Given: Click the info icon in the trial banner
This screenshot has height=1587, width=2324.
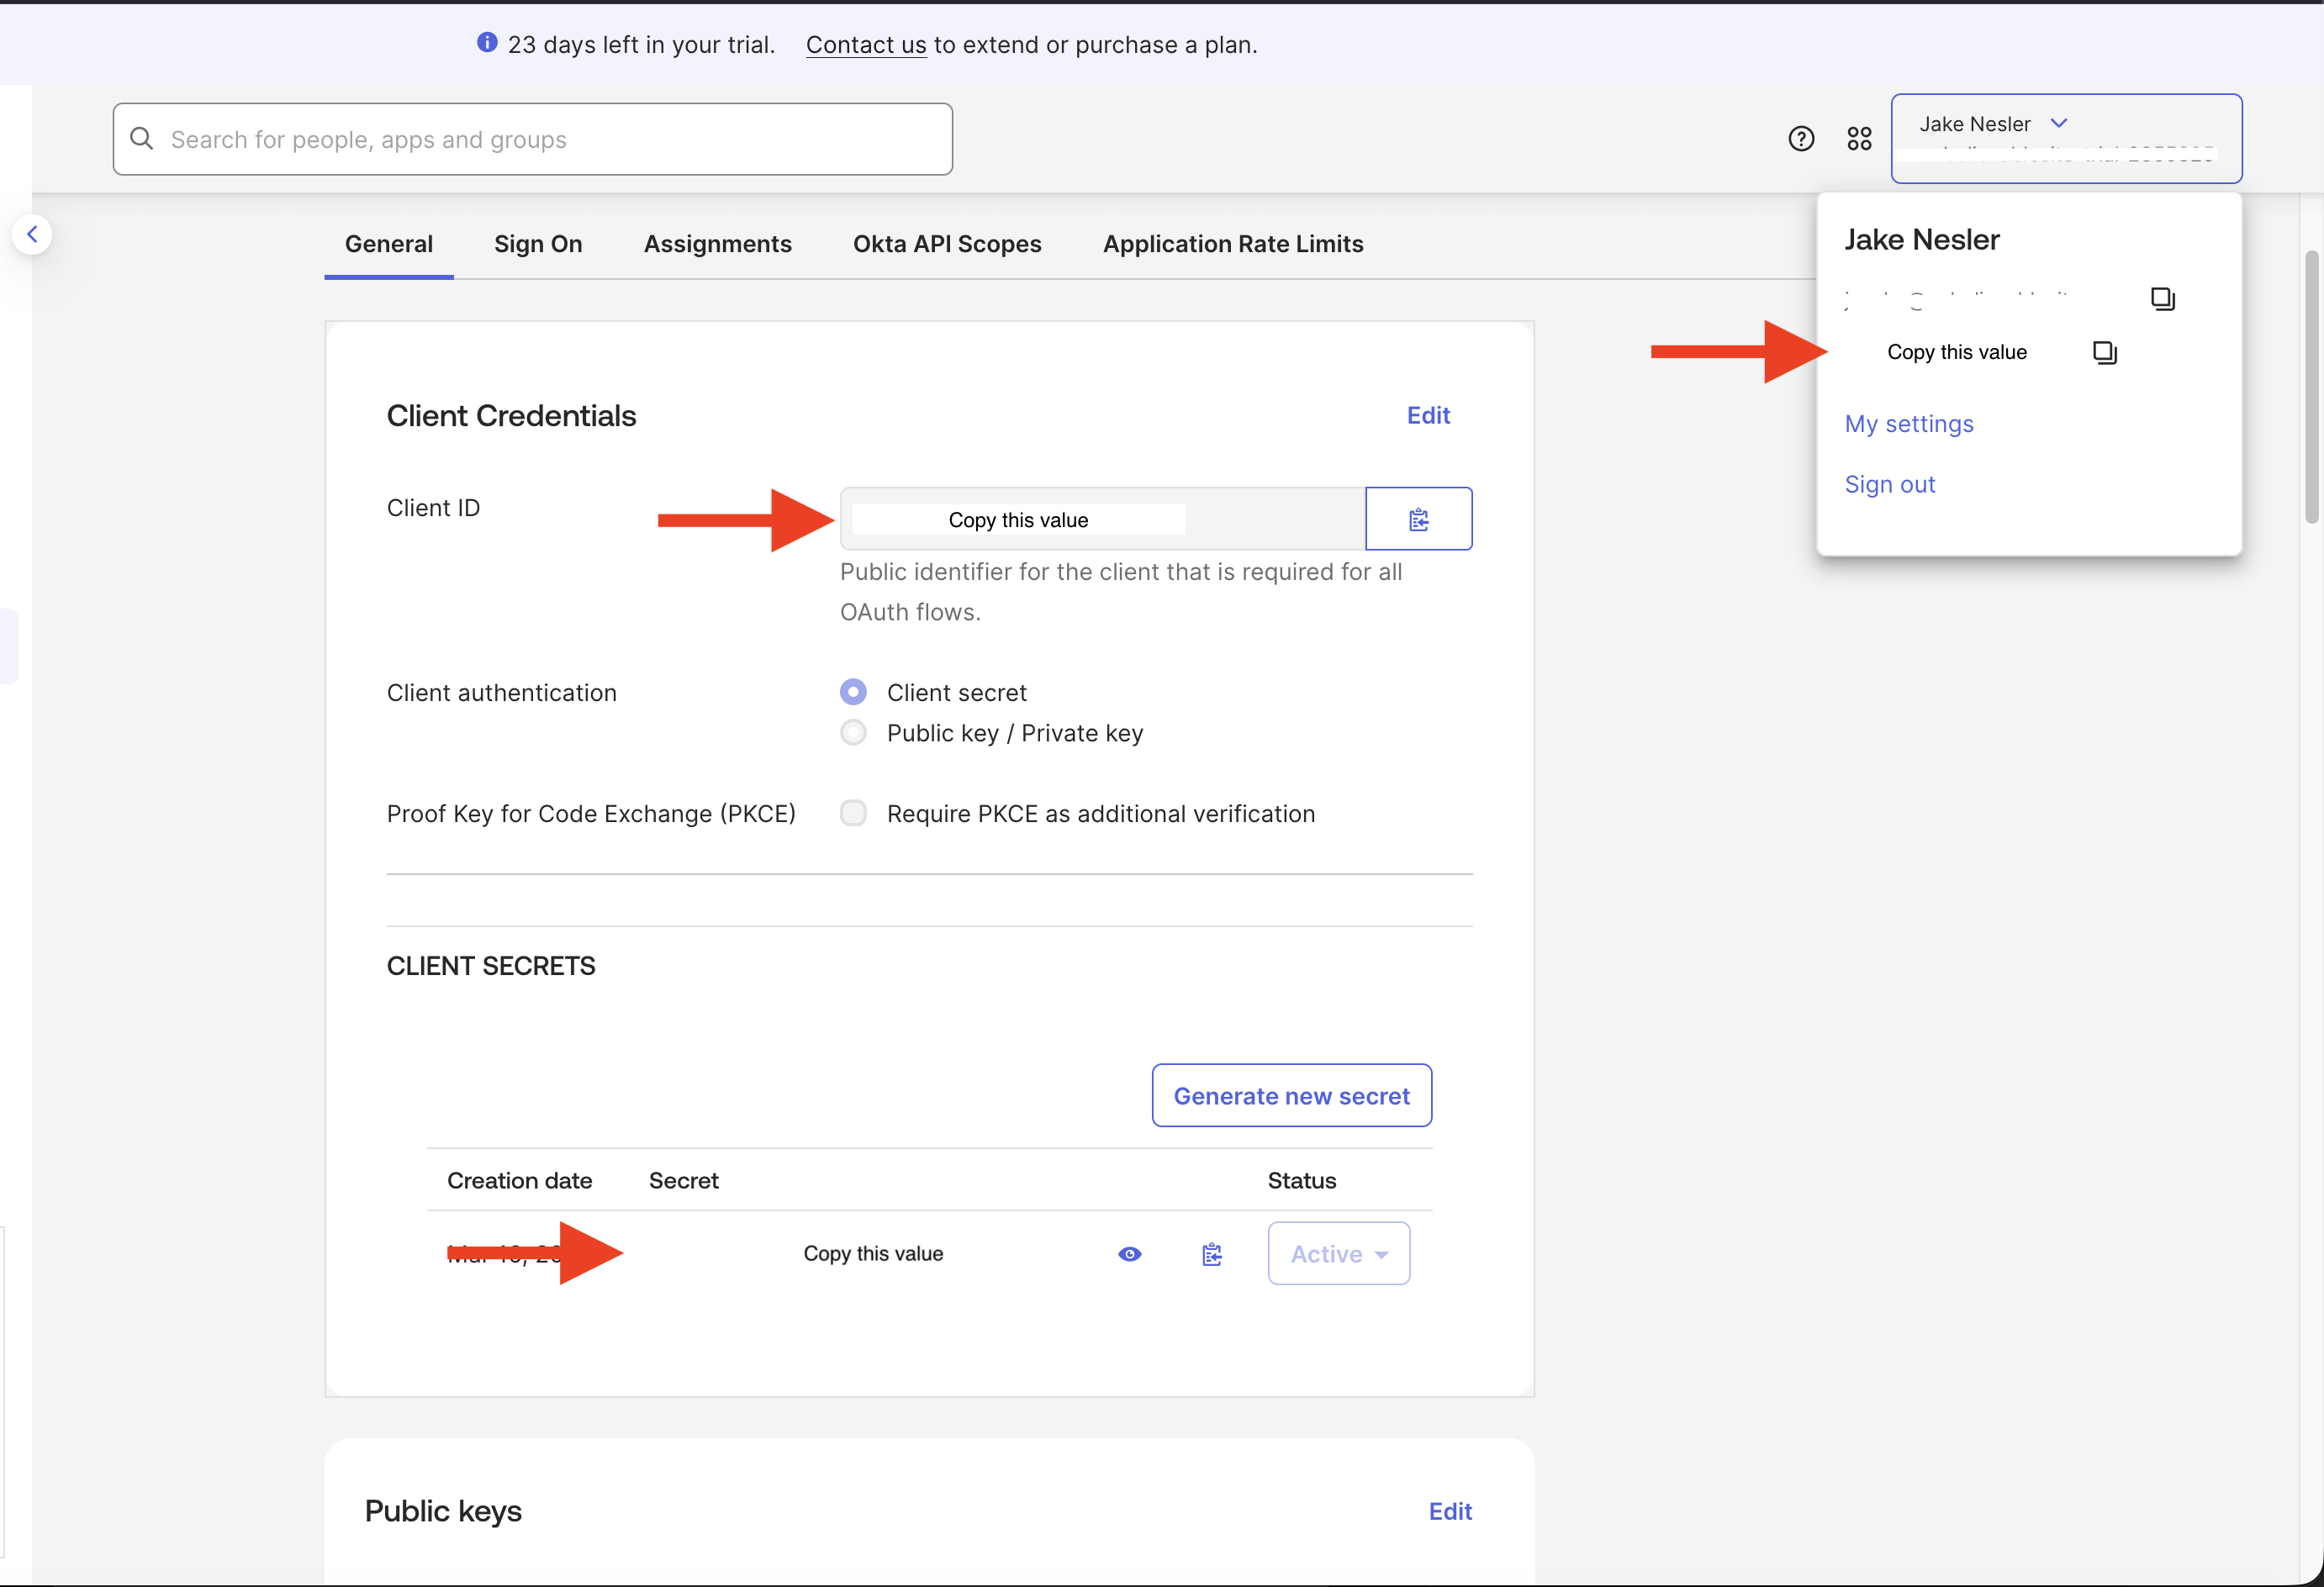Looking at the screenshot, I should click(x=487, y=42).
